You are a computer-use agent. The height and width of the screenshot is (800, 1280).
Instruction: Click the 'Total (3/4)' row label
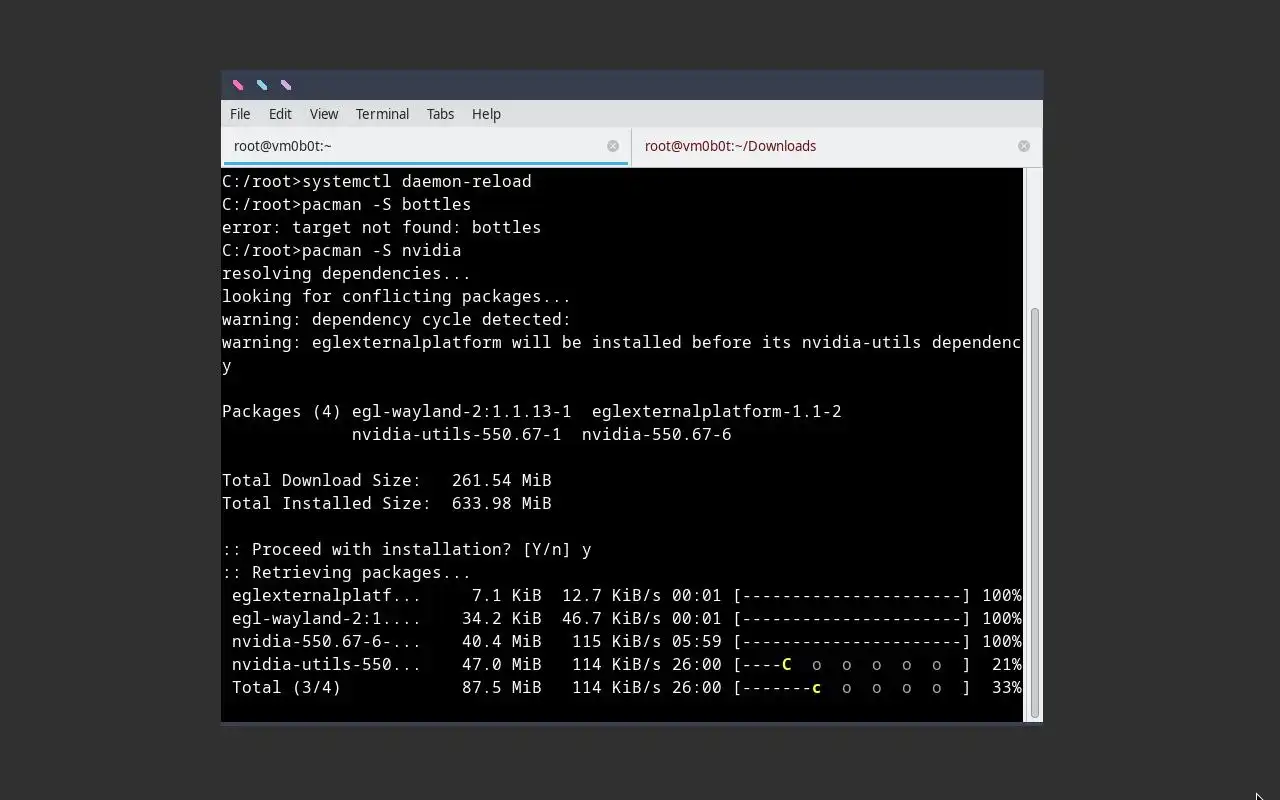287,688
